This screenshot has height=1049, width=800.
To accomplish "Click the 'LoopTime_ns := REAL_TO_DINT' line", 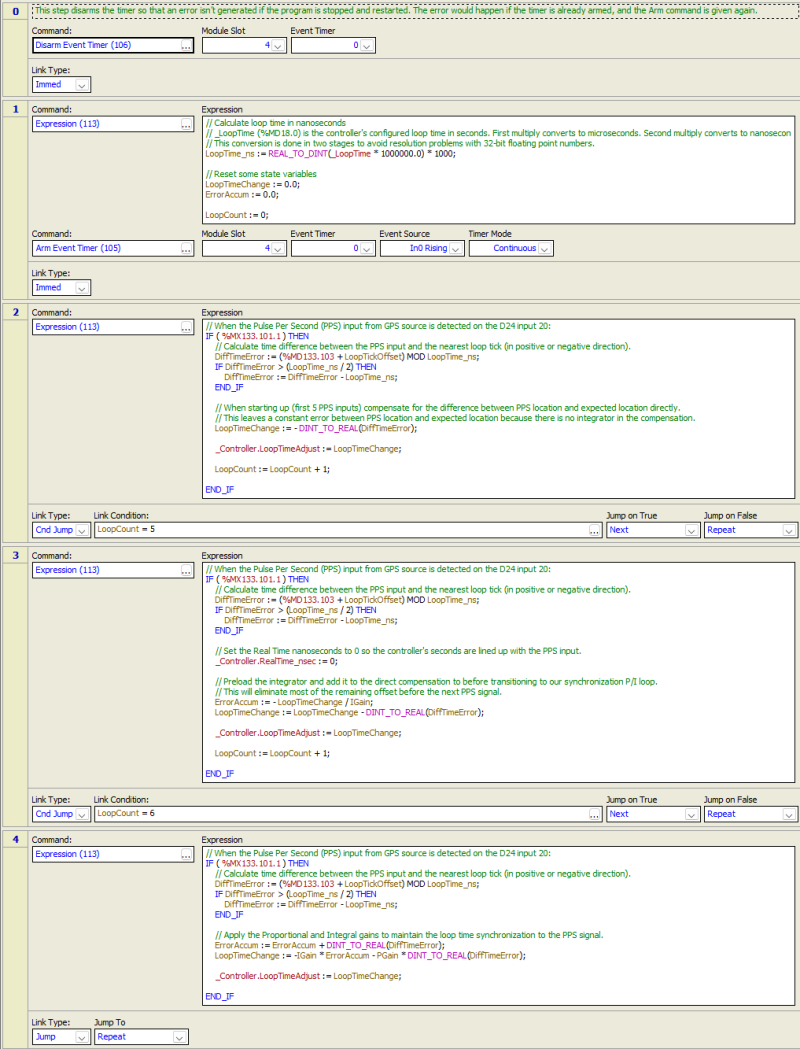I will (330, 154).
